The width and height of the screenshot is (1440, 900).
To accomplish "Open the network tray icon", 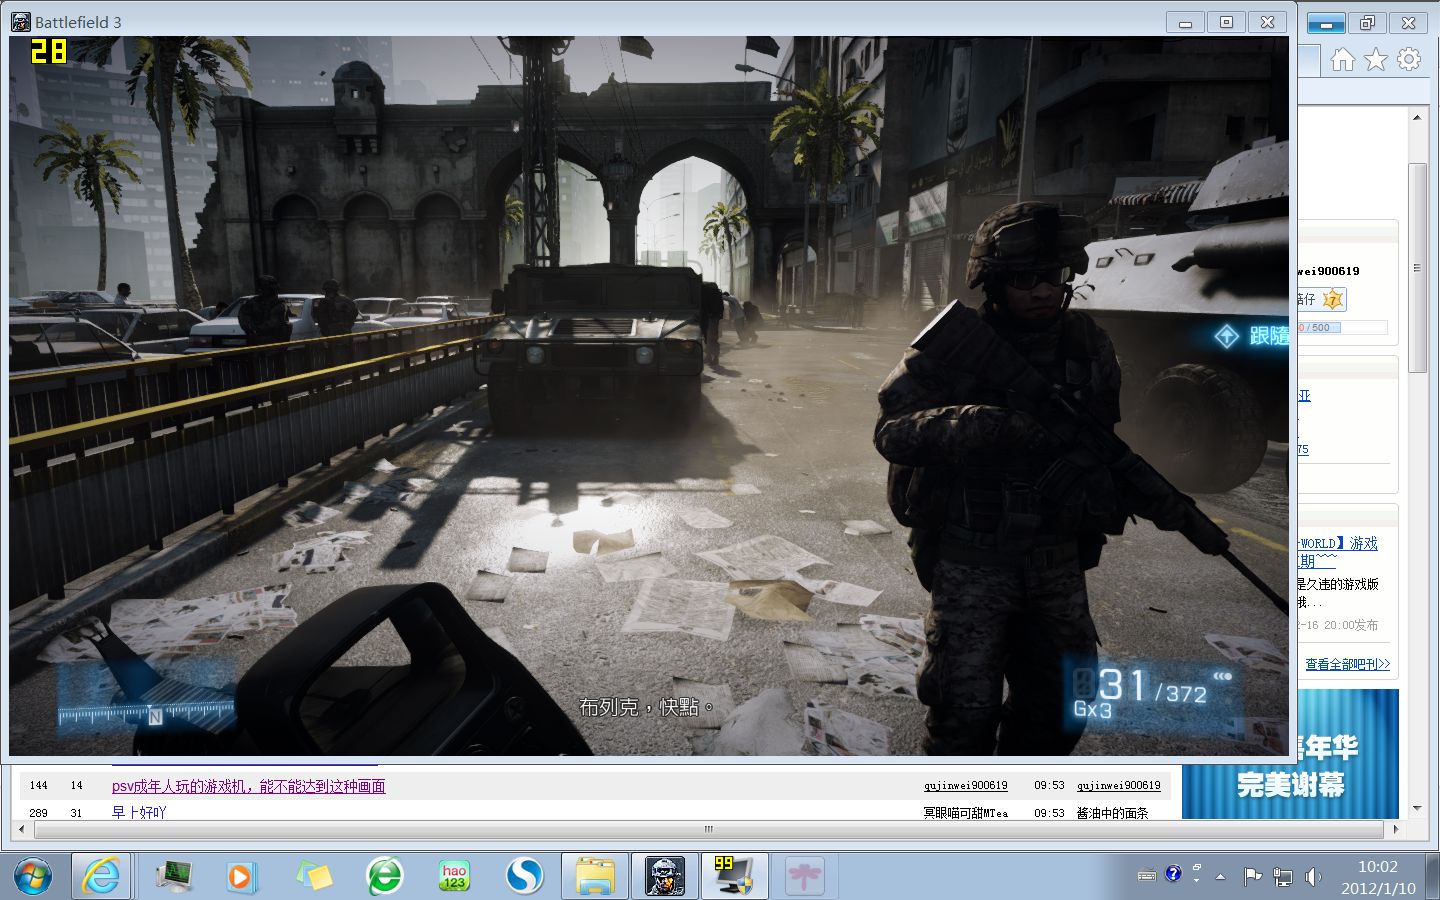I will [1282, 877].
